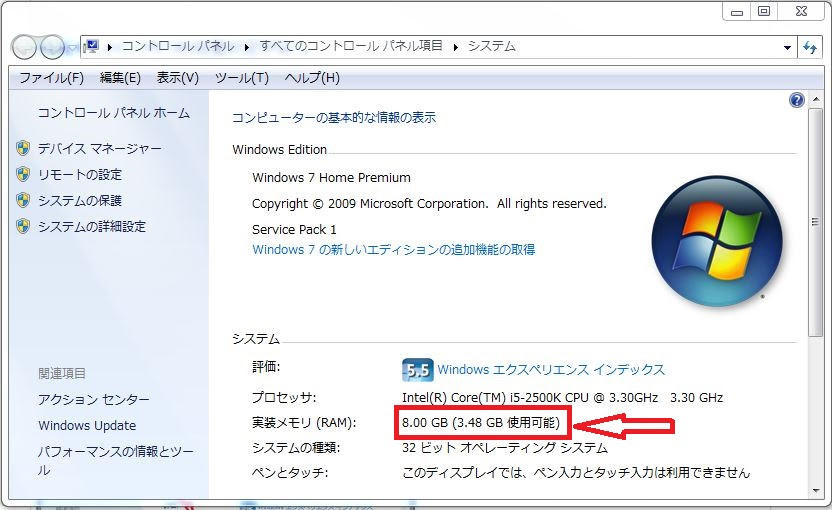Open the ファイル(F) menu

[x=51, y=78]
